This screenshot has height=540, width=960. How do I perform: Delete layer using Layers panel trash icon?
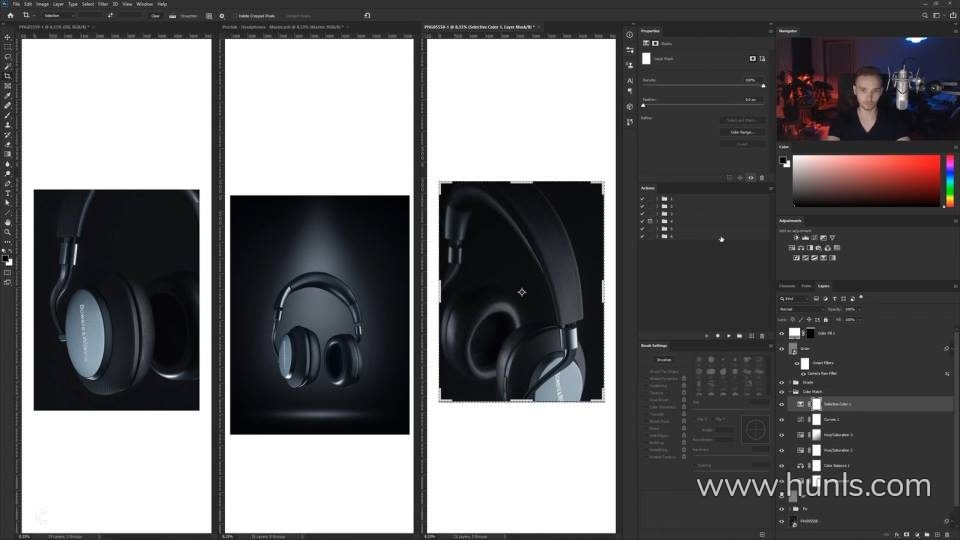coord(947,534)
